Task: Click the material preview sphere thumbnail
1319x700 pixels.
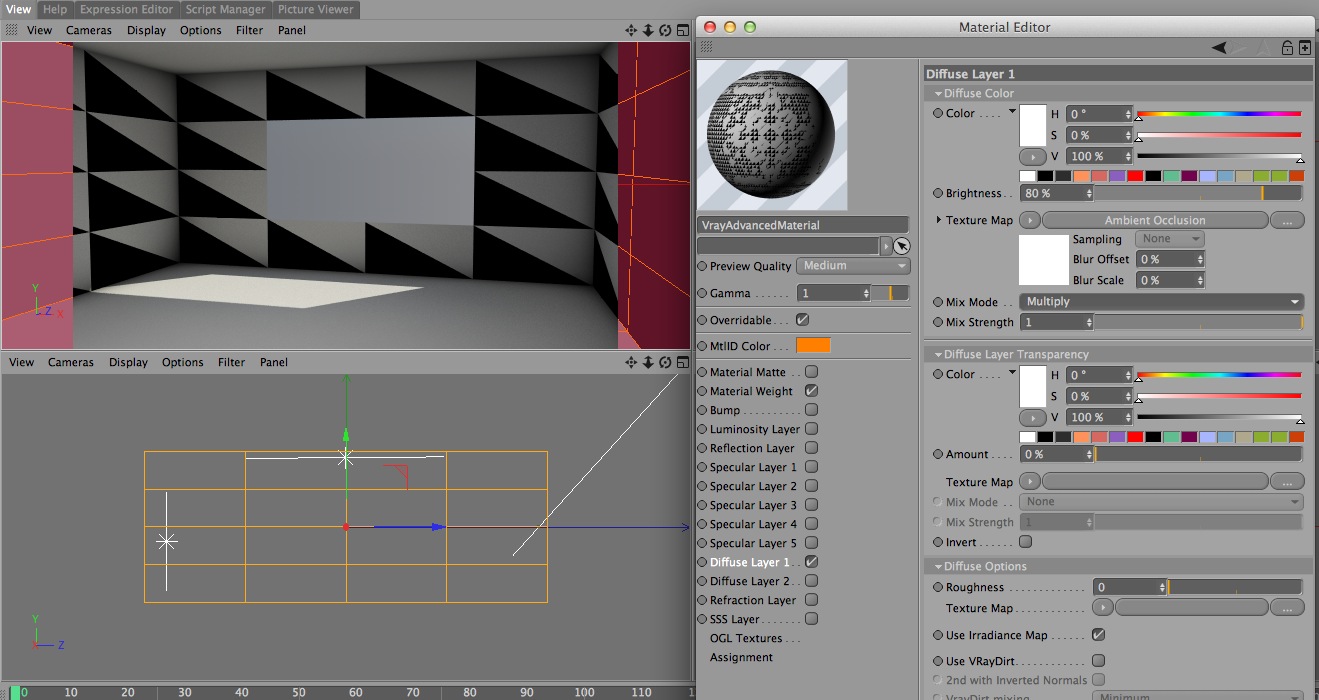Action: [772, 135]
